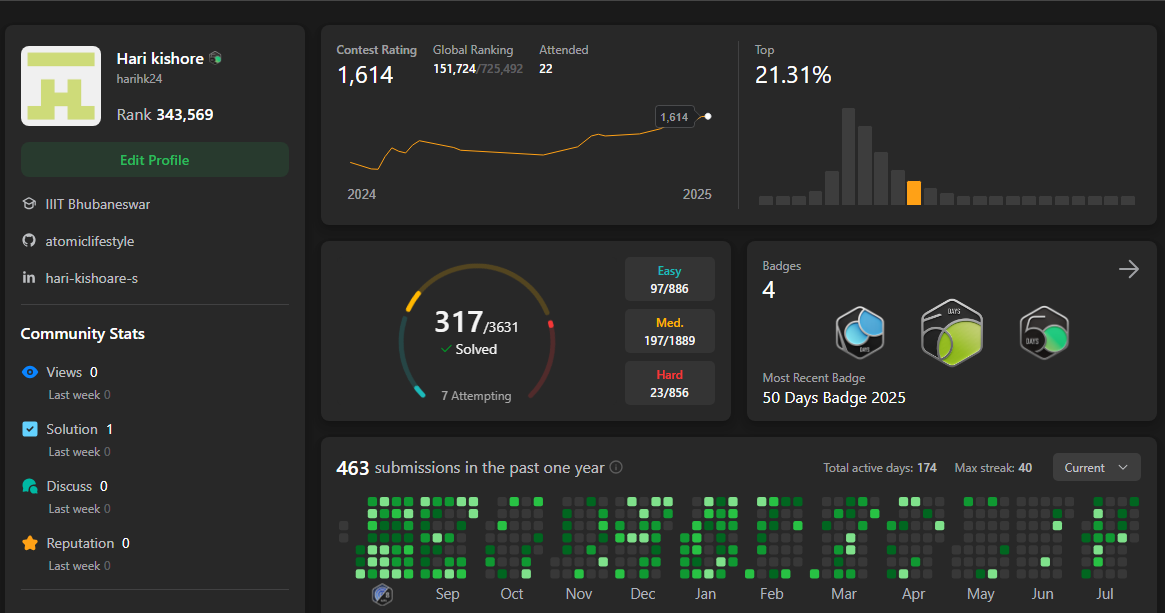The width and height of the screenshot is (1165, 613).
Task: Click the Edit Profile button
Action: 154,159
